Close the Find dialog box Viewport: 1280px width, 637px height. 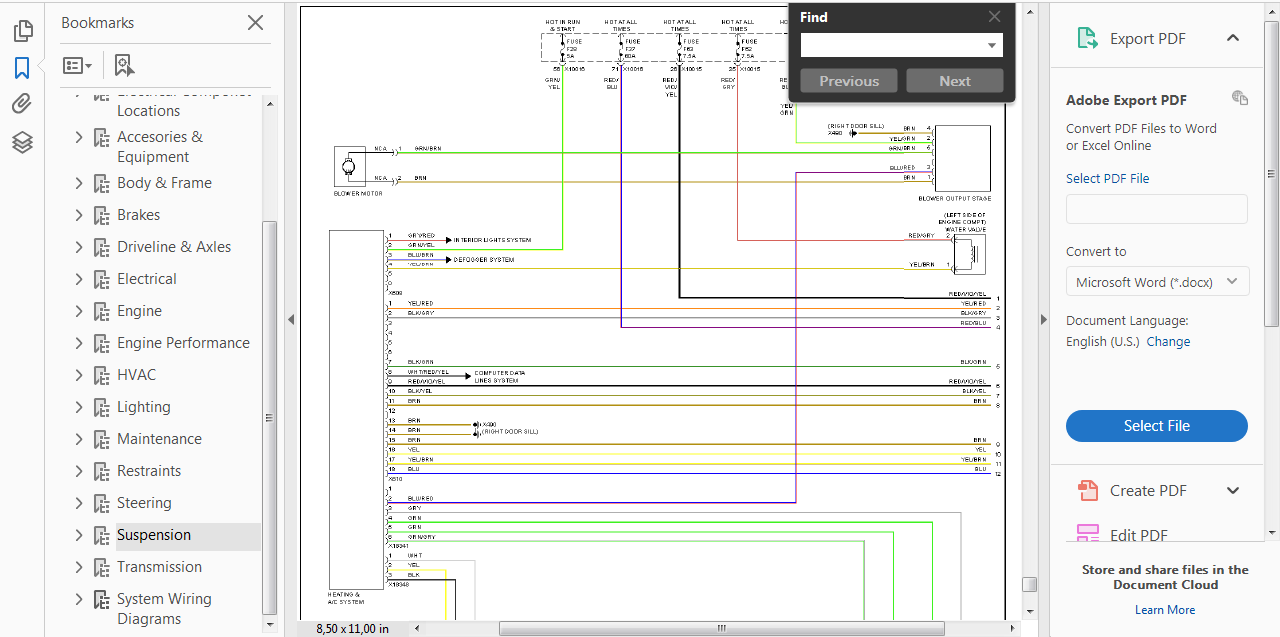pos(994,17)
